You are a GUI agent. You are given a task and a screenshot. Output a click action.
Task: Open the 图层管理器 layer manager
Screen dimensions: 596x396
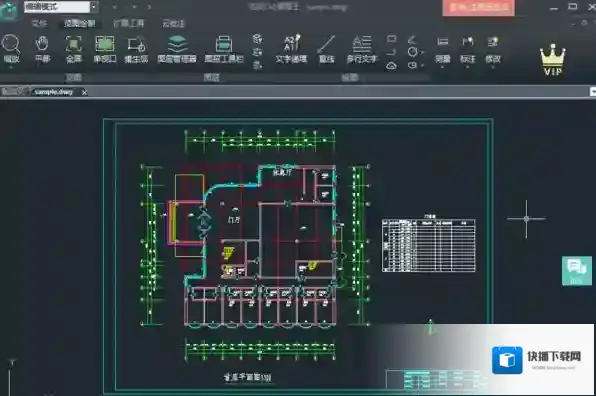177,48
